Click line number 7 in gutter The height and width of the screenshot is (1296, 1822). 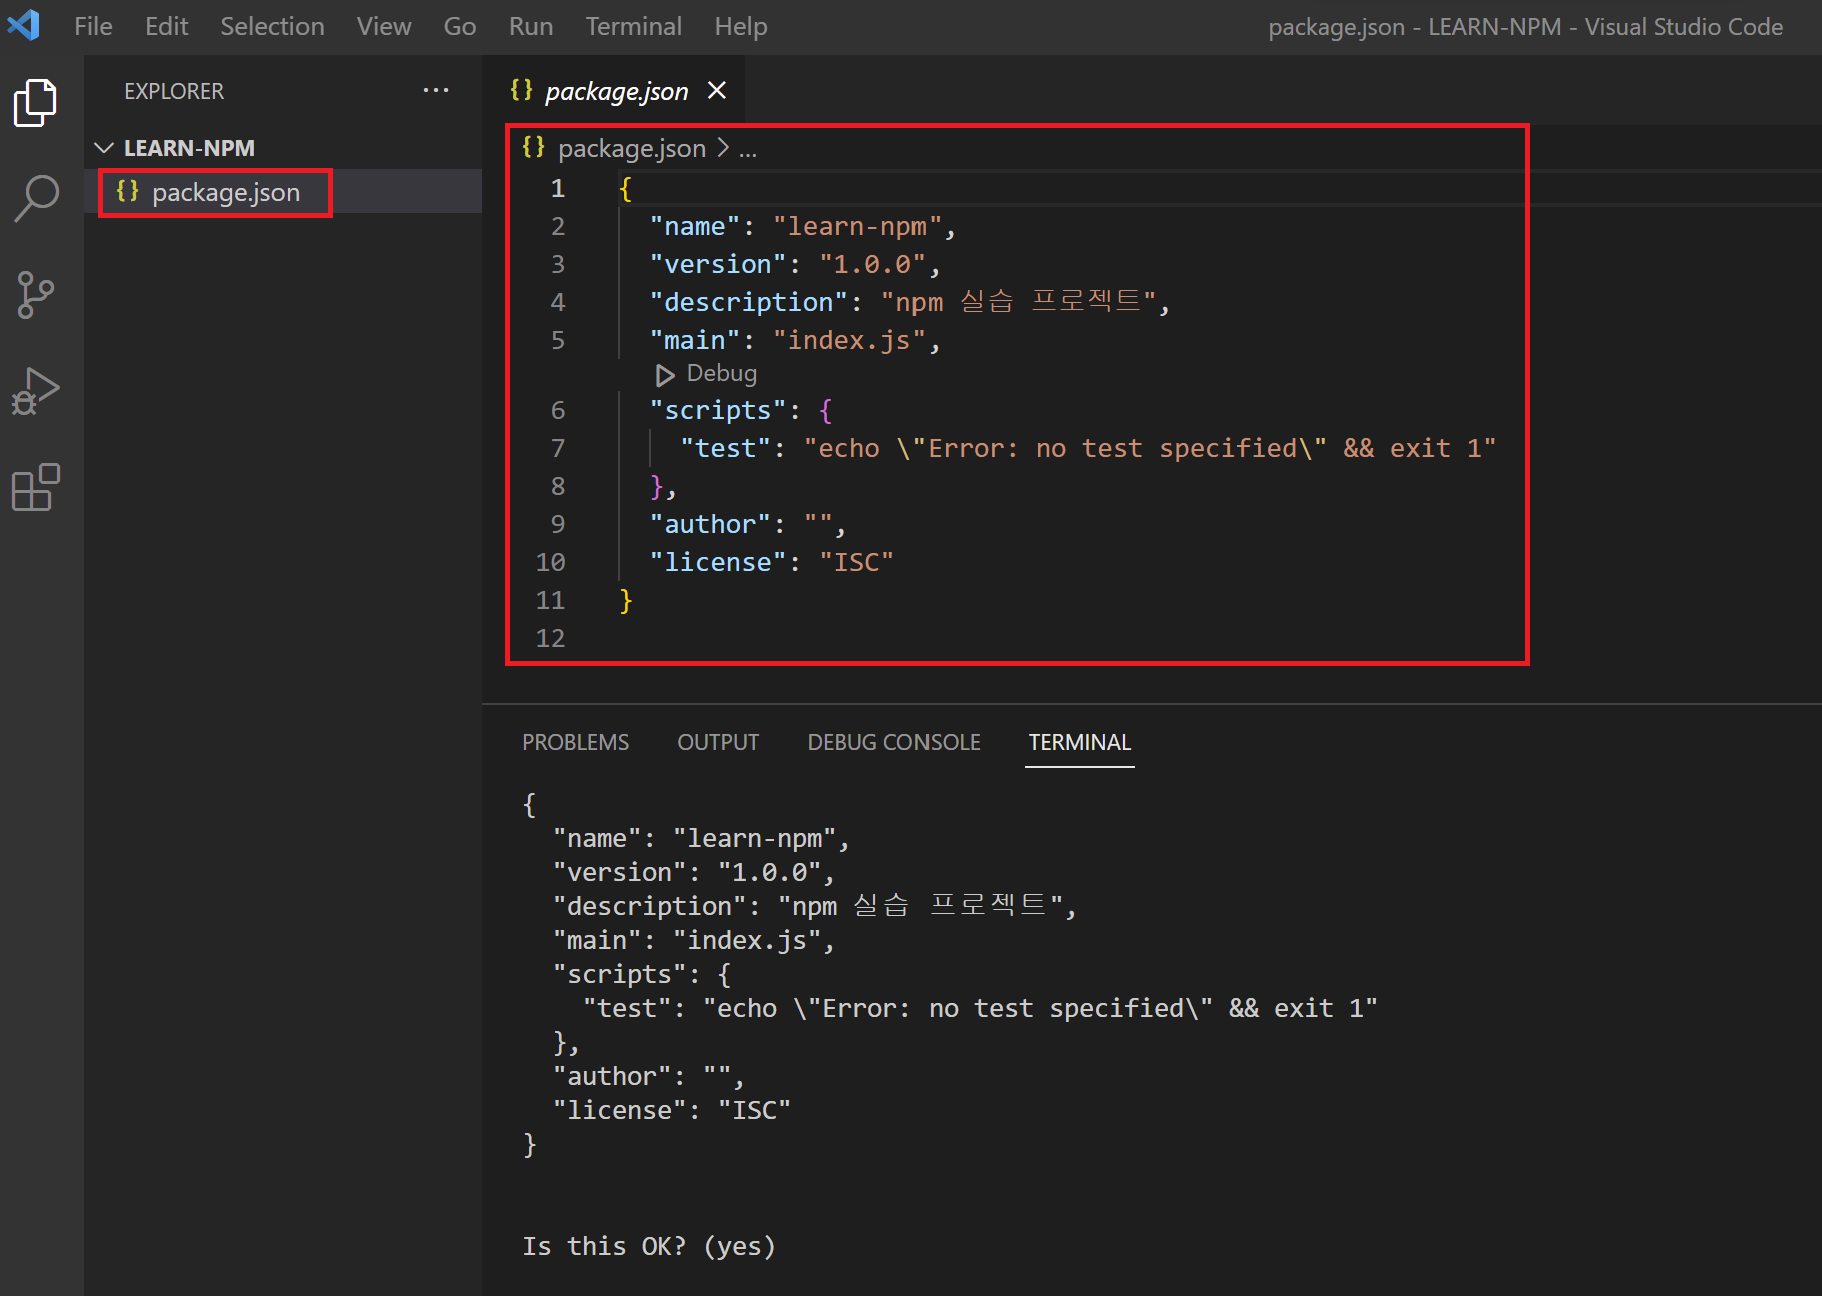pos(558,448)
